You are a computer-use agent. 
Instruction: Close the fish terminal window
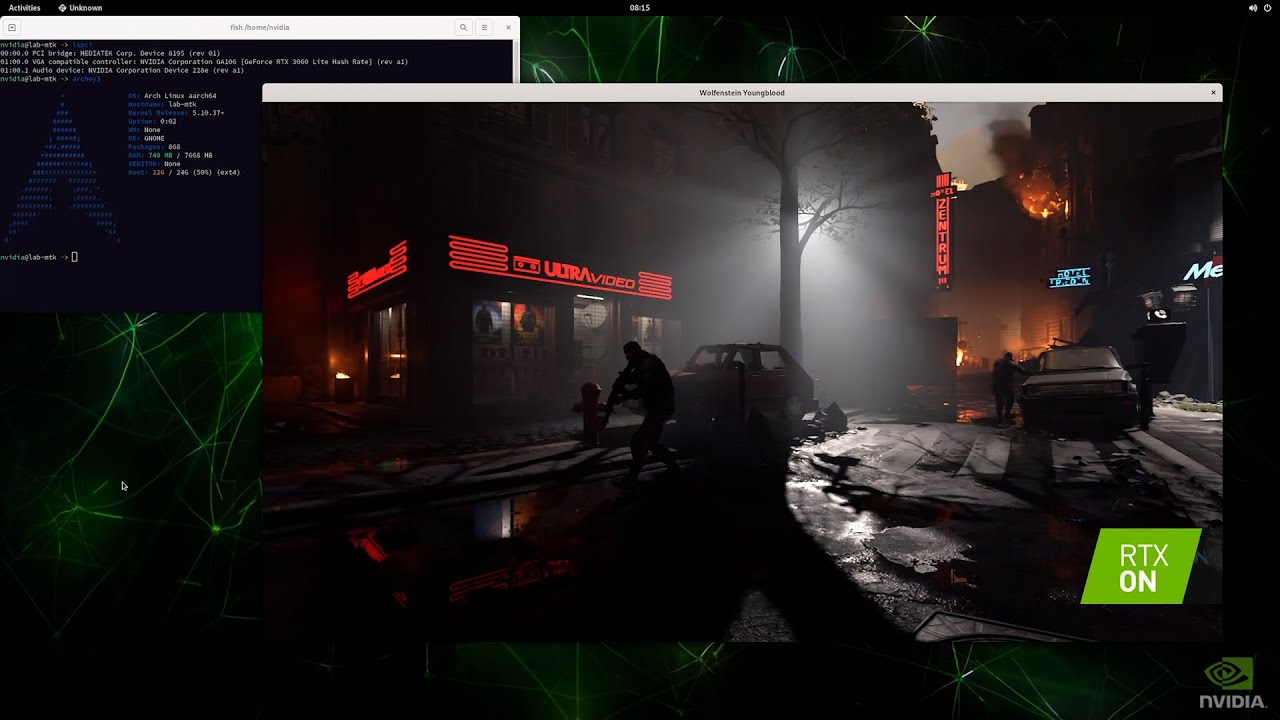[508, 27]
